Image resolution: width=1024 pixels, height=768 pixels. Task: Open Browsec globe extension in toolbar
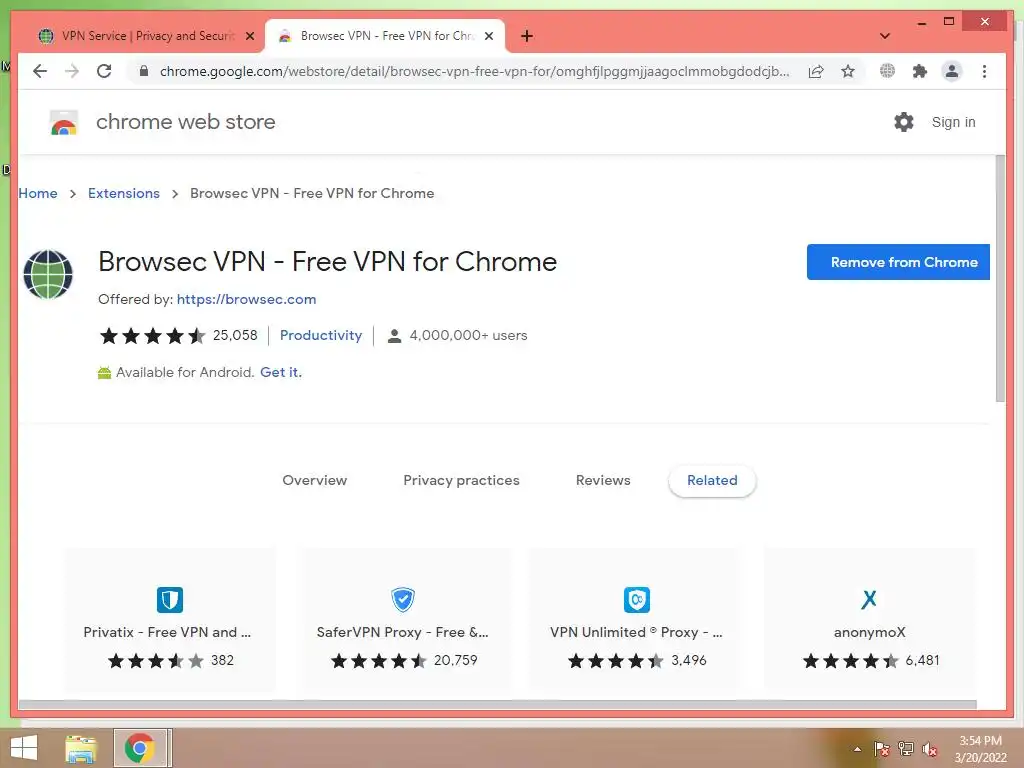tap(887, 71)
